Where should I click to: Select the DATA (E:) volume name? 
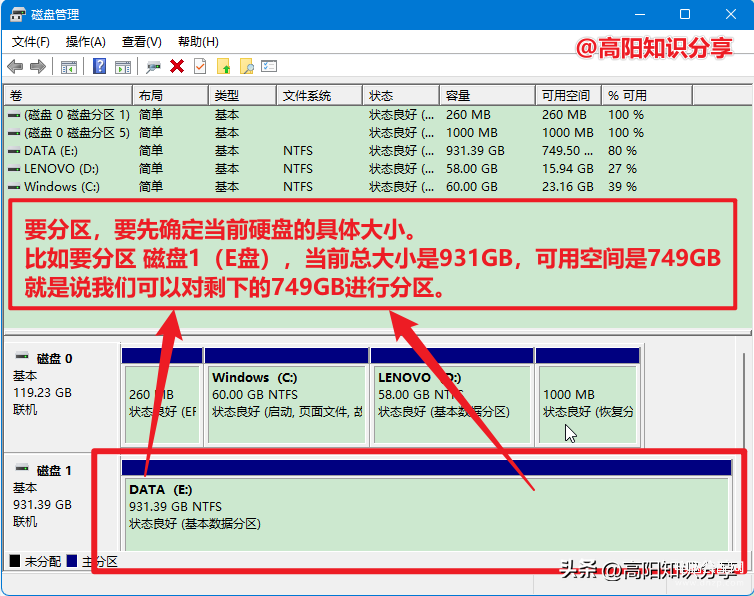[51, 151]
